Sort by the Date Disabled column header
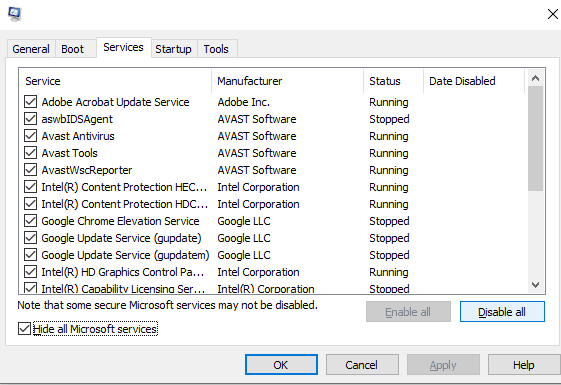 pyautogui.click(x=474, y=81)
